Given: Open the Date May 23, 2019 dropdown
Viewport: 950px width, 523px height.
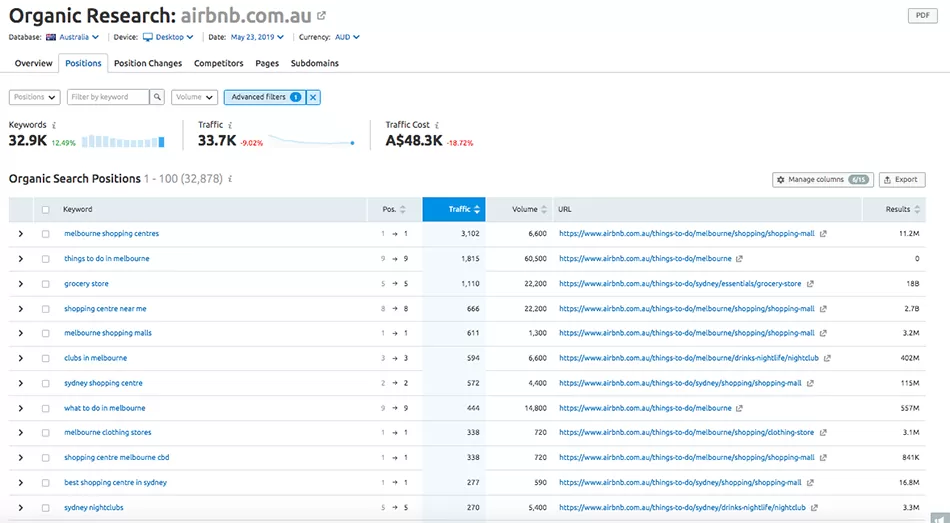Looking at the screenshot, I should click(257, 37).
